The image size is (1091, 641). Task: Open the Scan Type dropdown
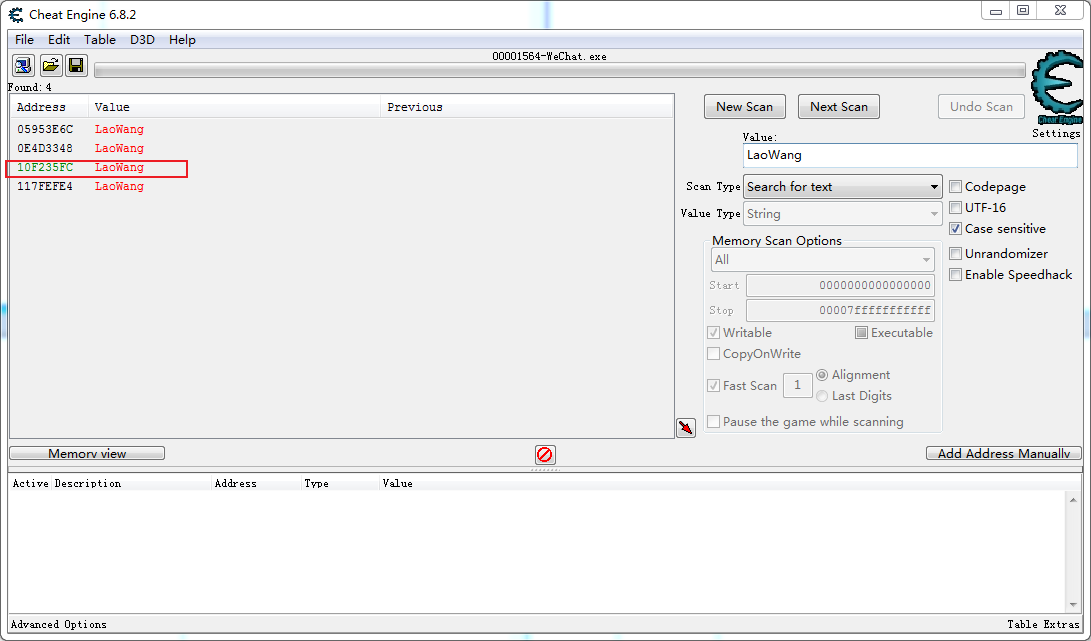(x=843, y=187)
